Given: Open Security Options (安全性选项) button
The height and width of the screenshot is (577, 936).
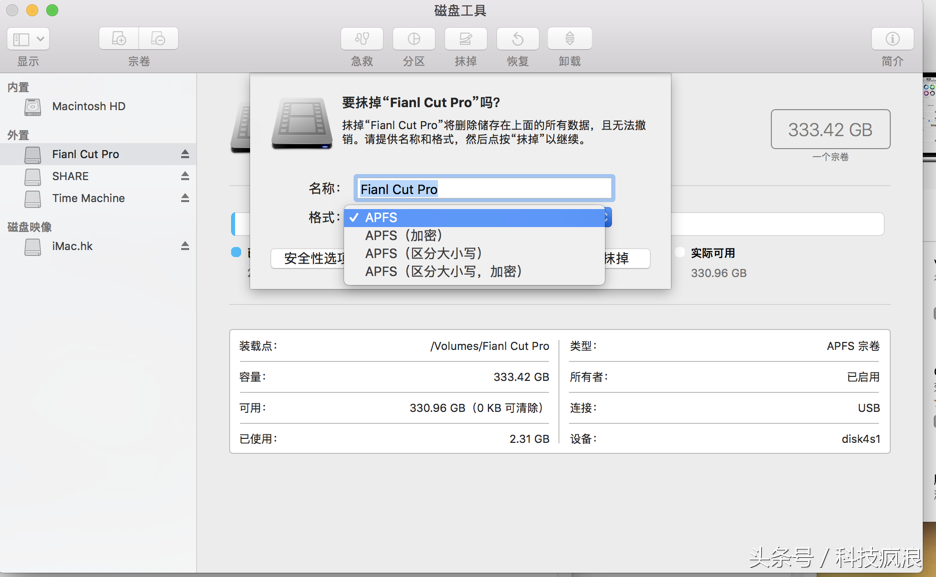Looking at the screenshot, I should click(308, 258).
